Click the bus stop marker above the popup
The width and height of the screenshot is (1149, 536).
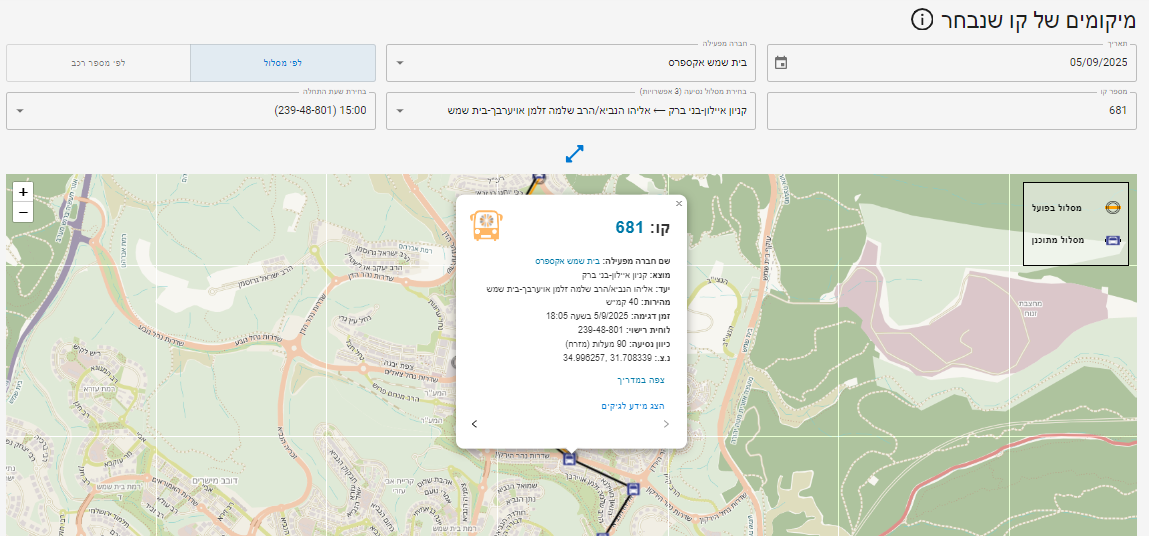(x=539, y=176)
